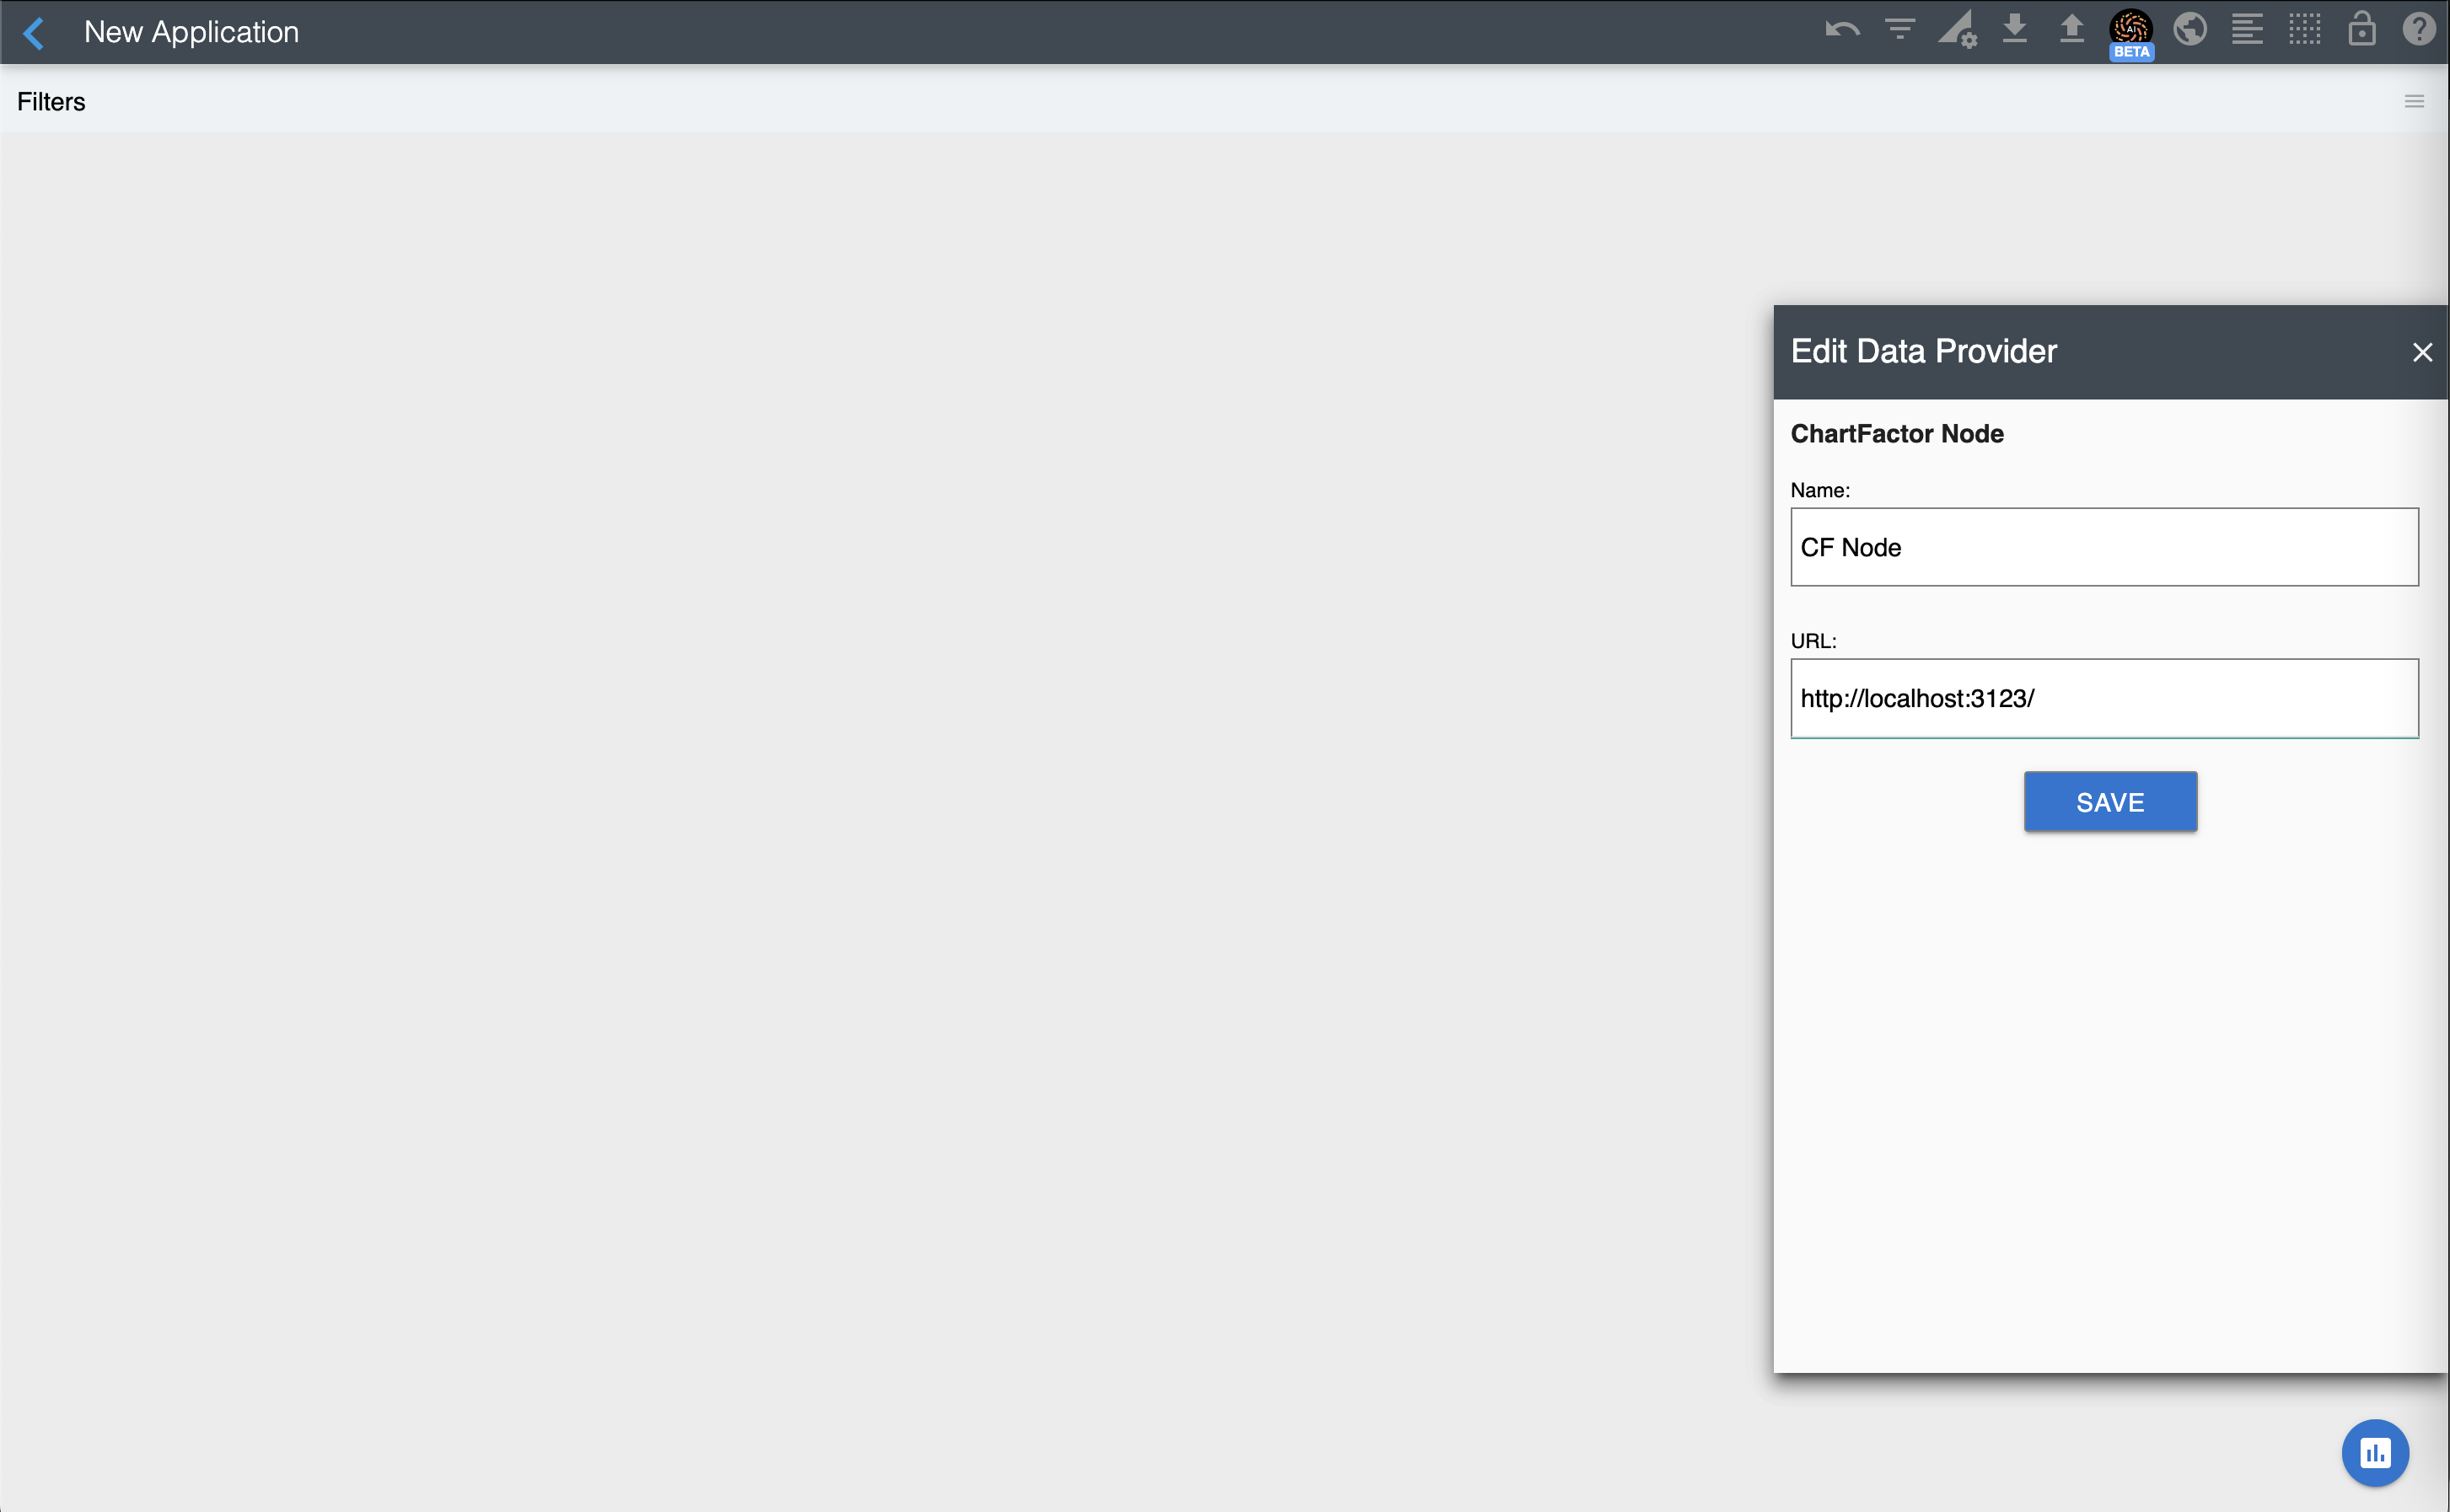This screenshot has width=2450, height=1512.
Task: Toggle the dotted grid icon
Action: click(x=2305, y=30)
